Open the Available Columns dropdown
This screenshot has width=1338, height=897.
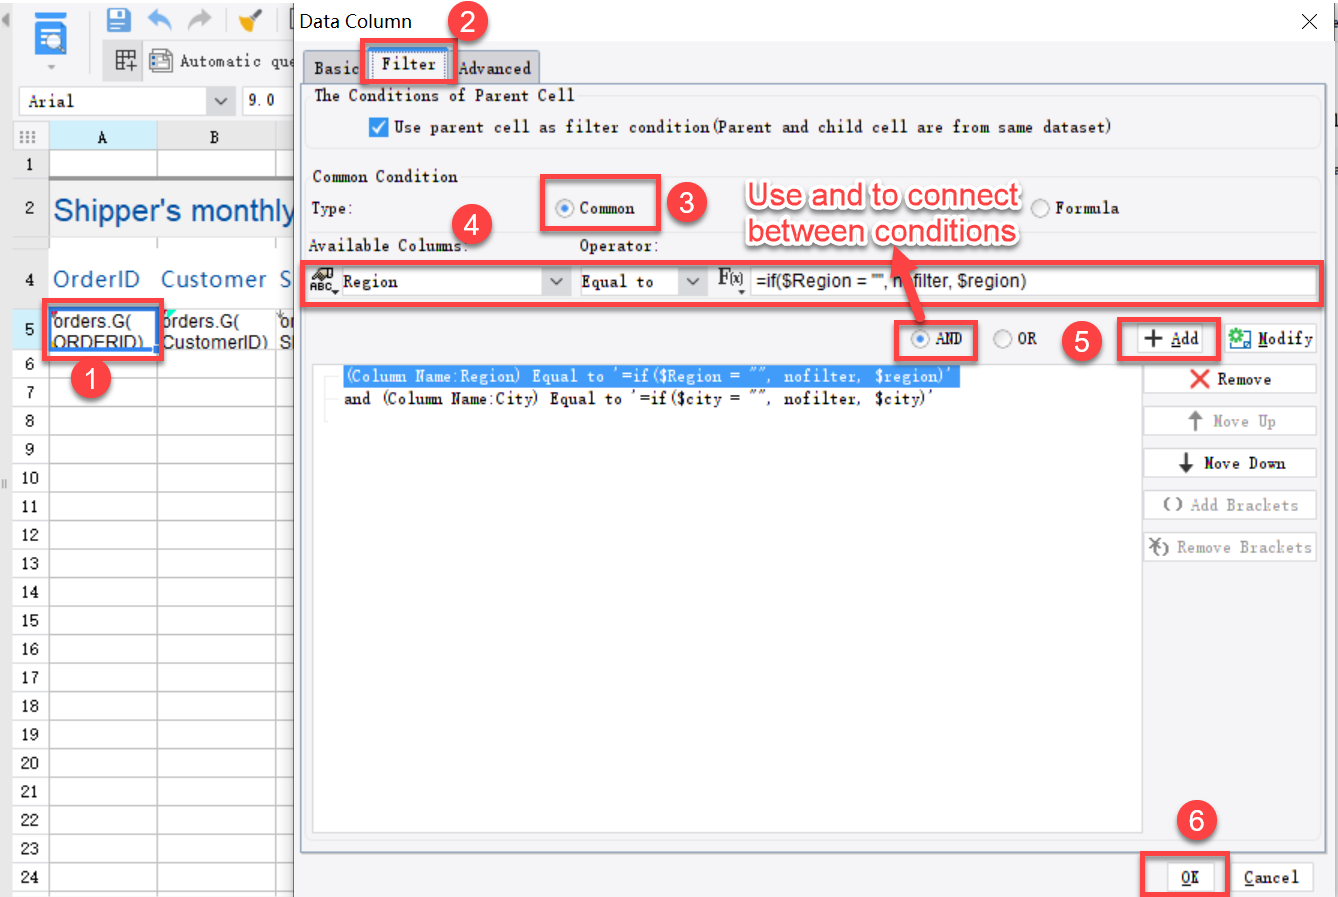pyautogui.click(x=557, y=281)
